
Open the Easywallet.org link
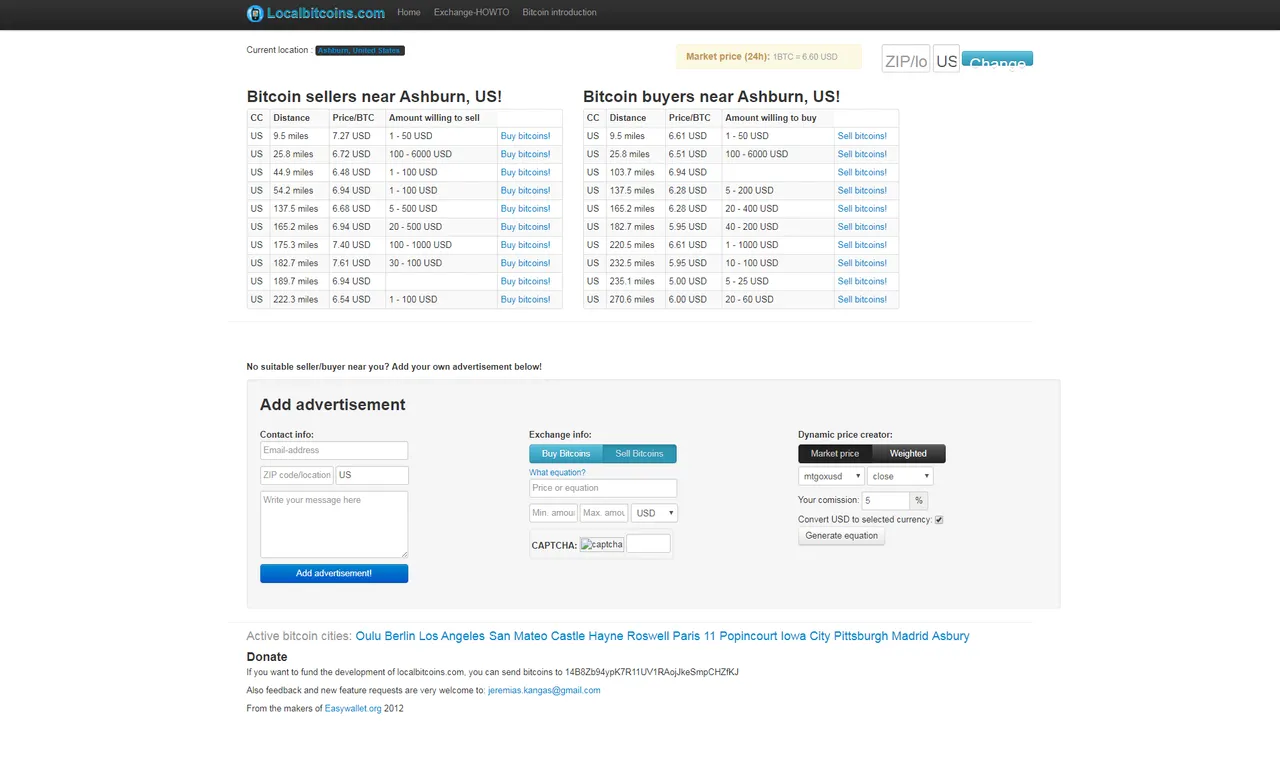click(353, 709)
